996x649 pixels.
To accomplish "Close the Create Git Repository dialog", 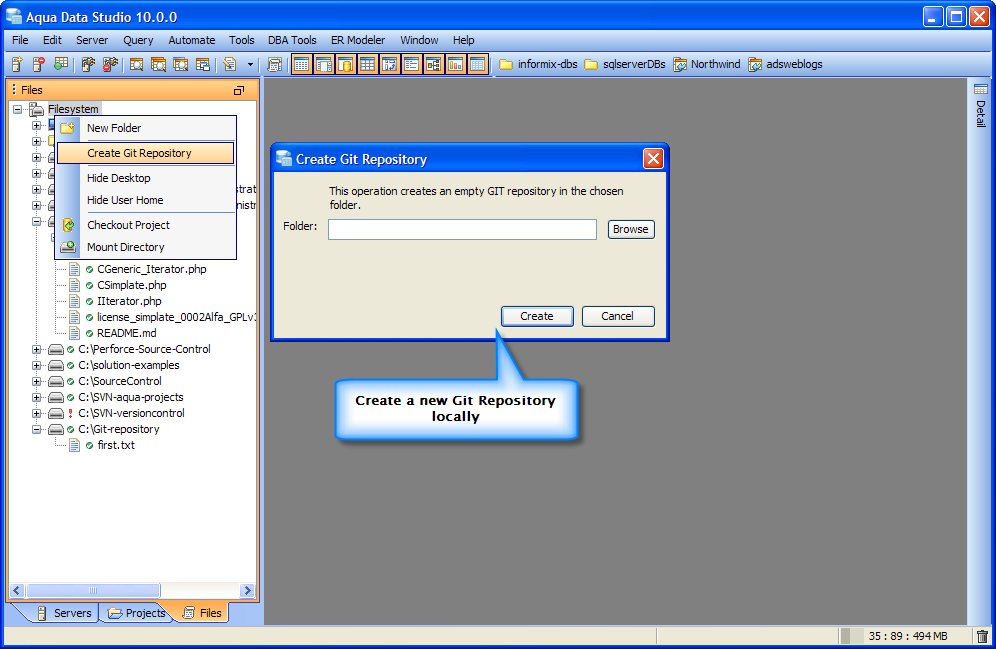I will coord(653,159).
